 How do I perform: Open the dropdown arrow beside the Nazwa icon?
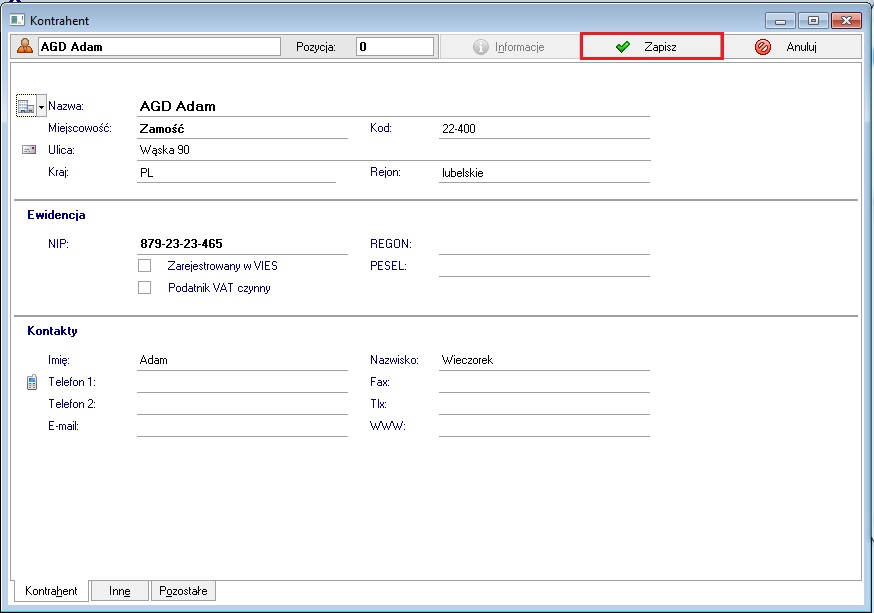click(41, 106)
